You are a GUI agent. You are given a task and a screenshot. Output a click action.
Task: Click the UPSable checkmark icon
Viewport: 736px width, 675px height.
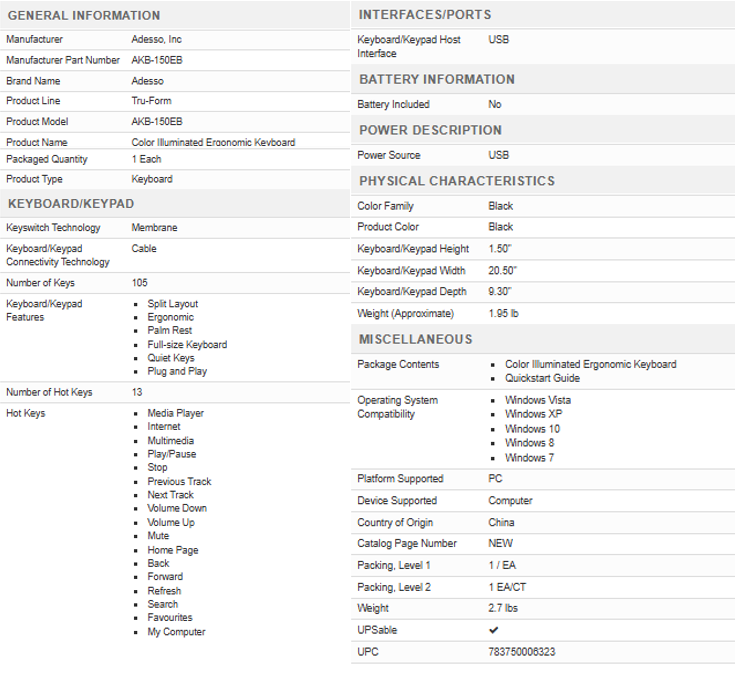click(493, 630)
